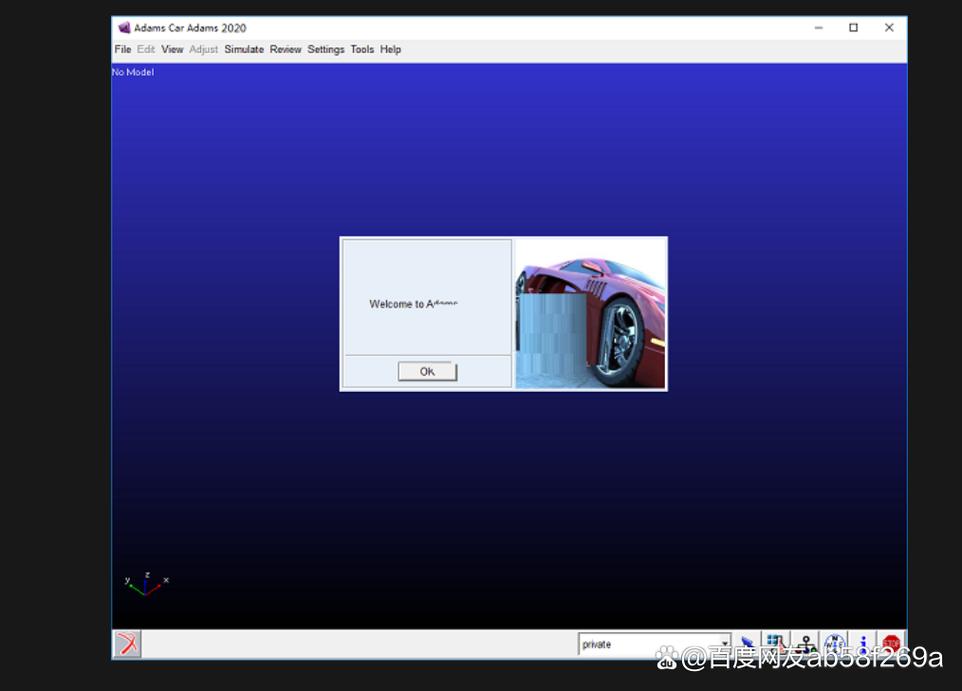Click the red command window icon in status bar
The width and height of the screenshot is (962, 691).
(x=127, y=644)
